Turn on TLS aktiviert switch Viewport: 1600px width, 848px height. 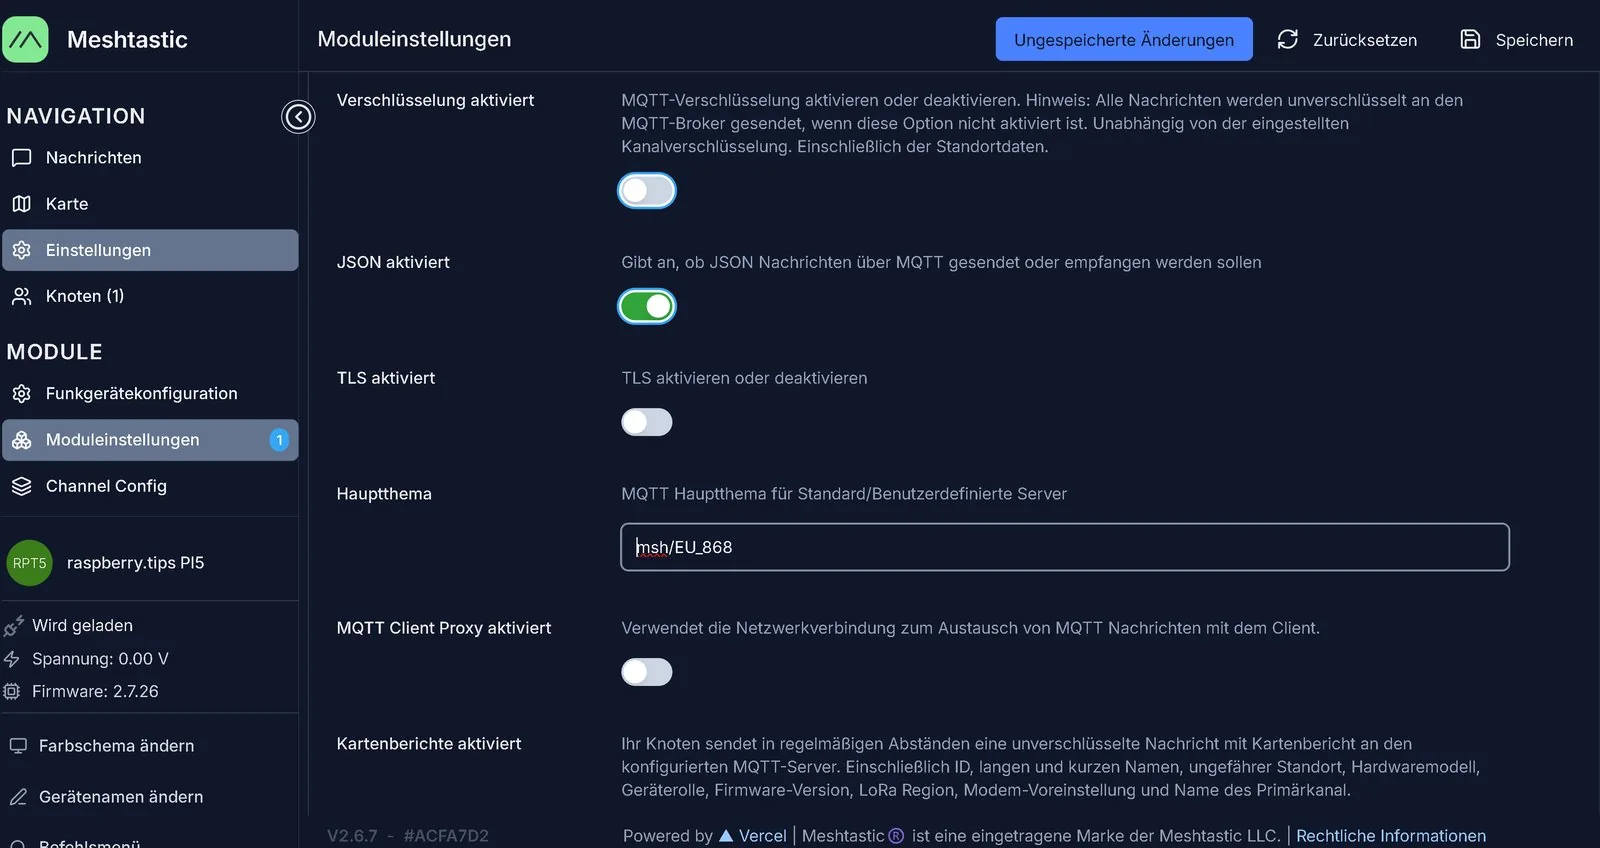[647, 422]
